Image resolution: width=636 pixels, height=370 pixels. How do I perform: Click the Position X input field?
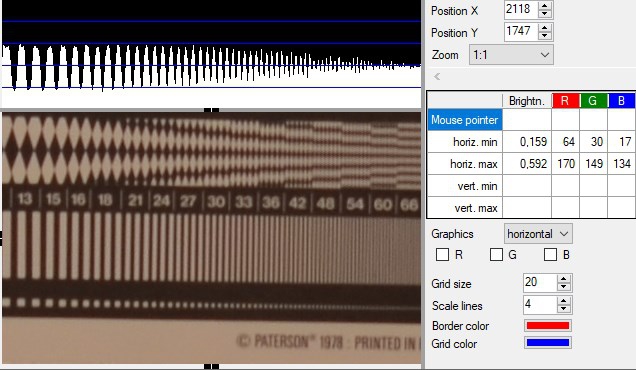(x=521, y=9)
